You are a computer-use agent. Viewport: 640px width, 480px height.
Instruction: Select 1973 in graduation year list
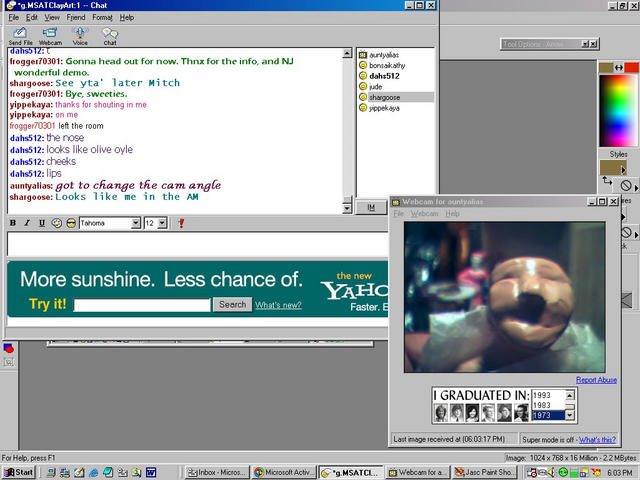point(548,415)
